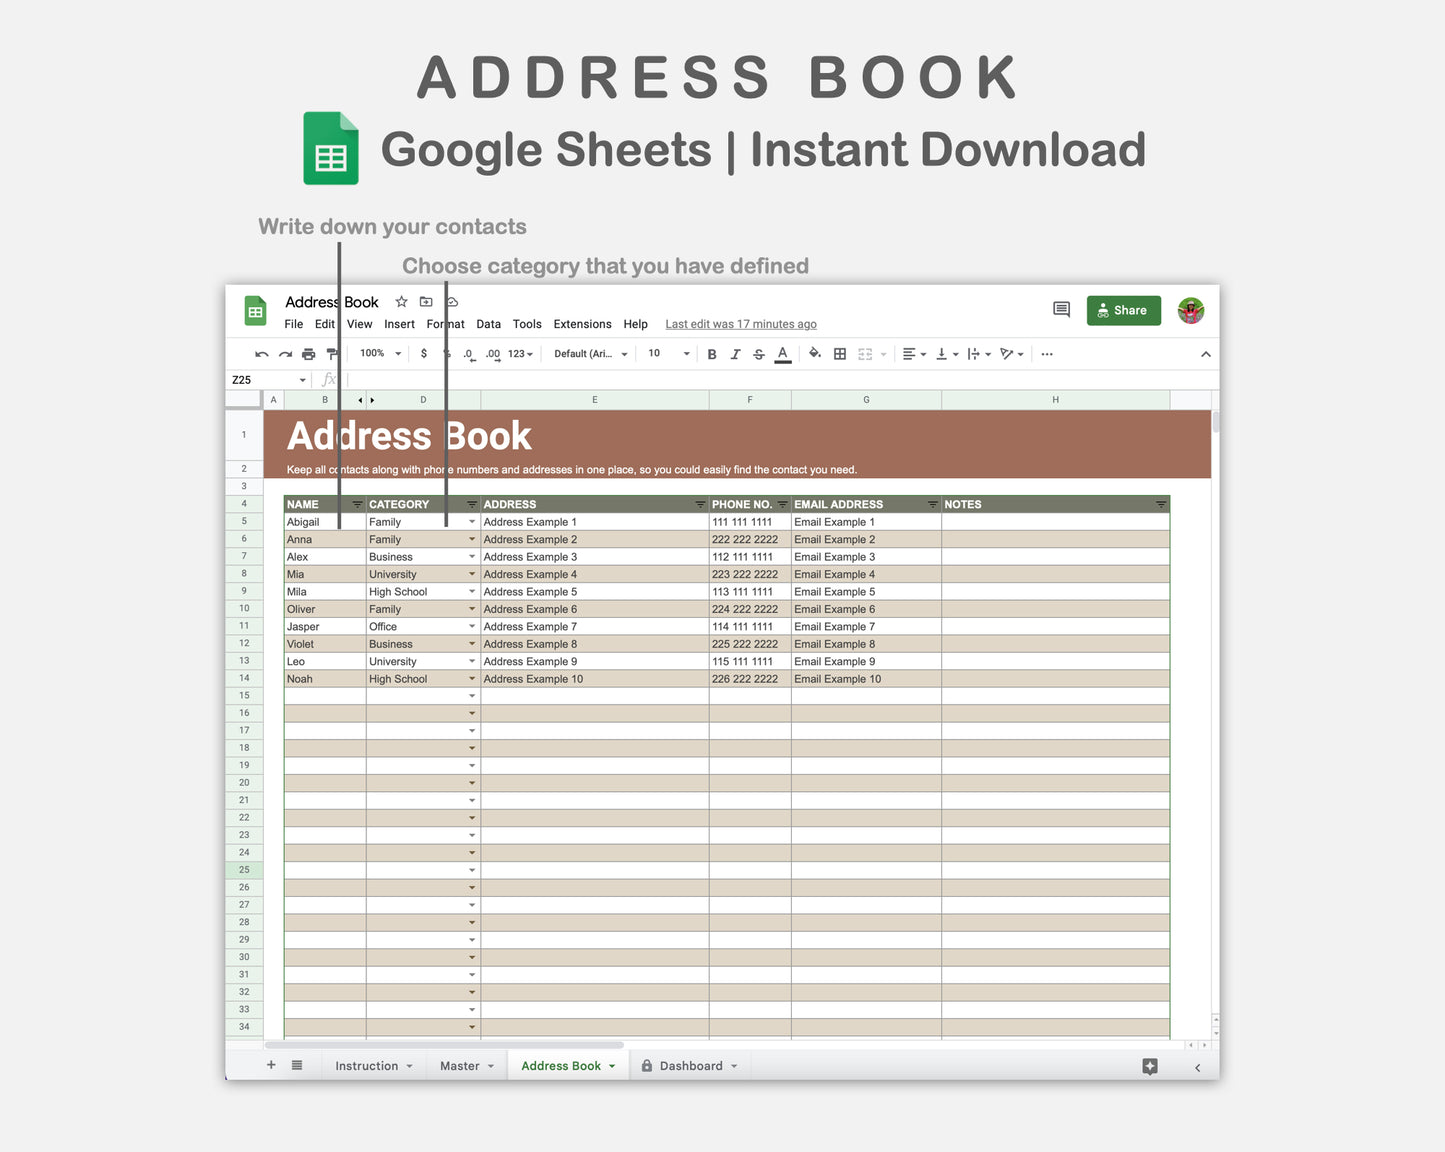Star the Address Book spreadsheet
The width and height of the screenshot is (1445, 1152).
(x=401, y=301)
